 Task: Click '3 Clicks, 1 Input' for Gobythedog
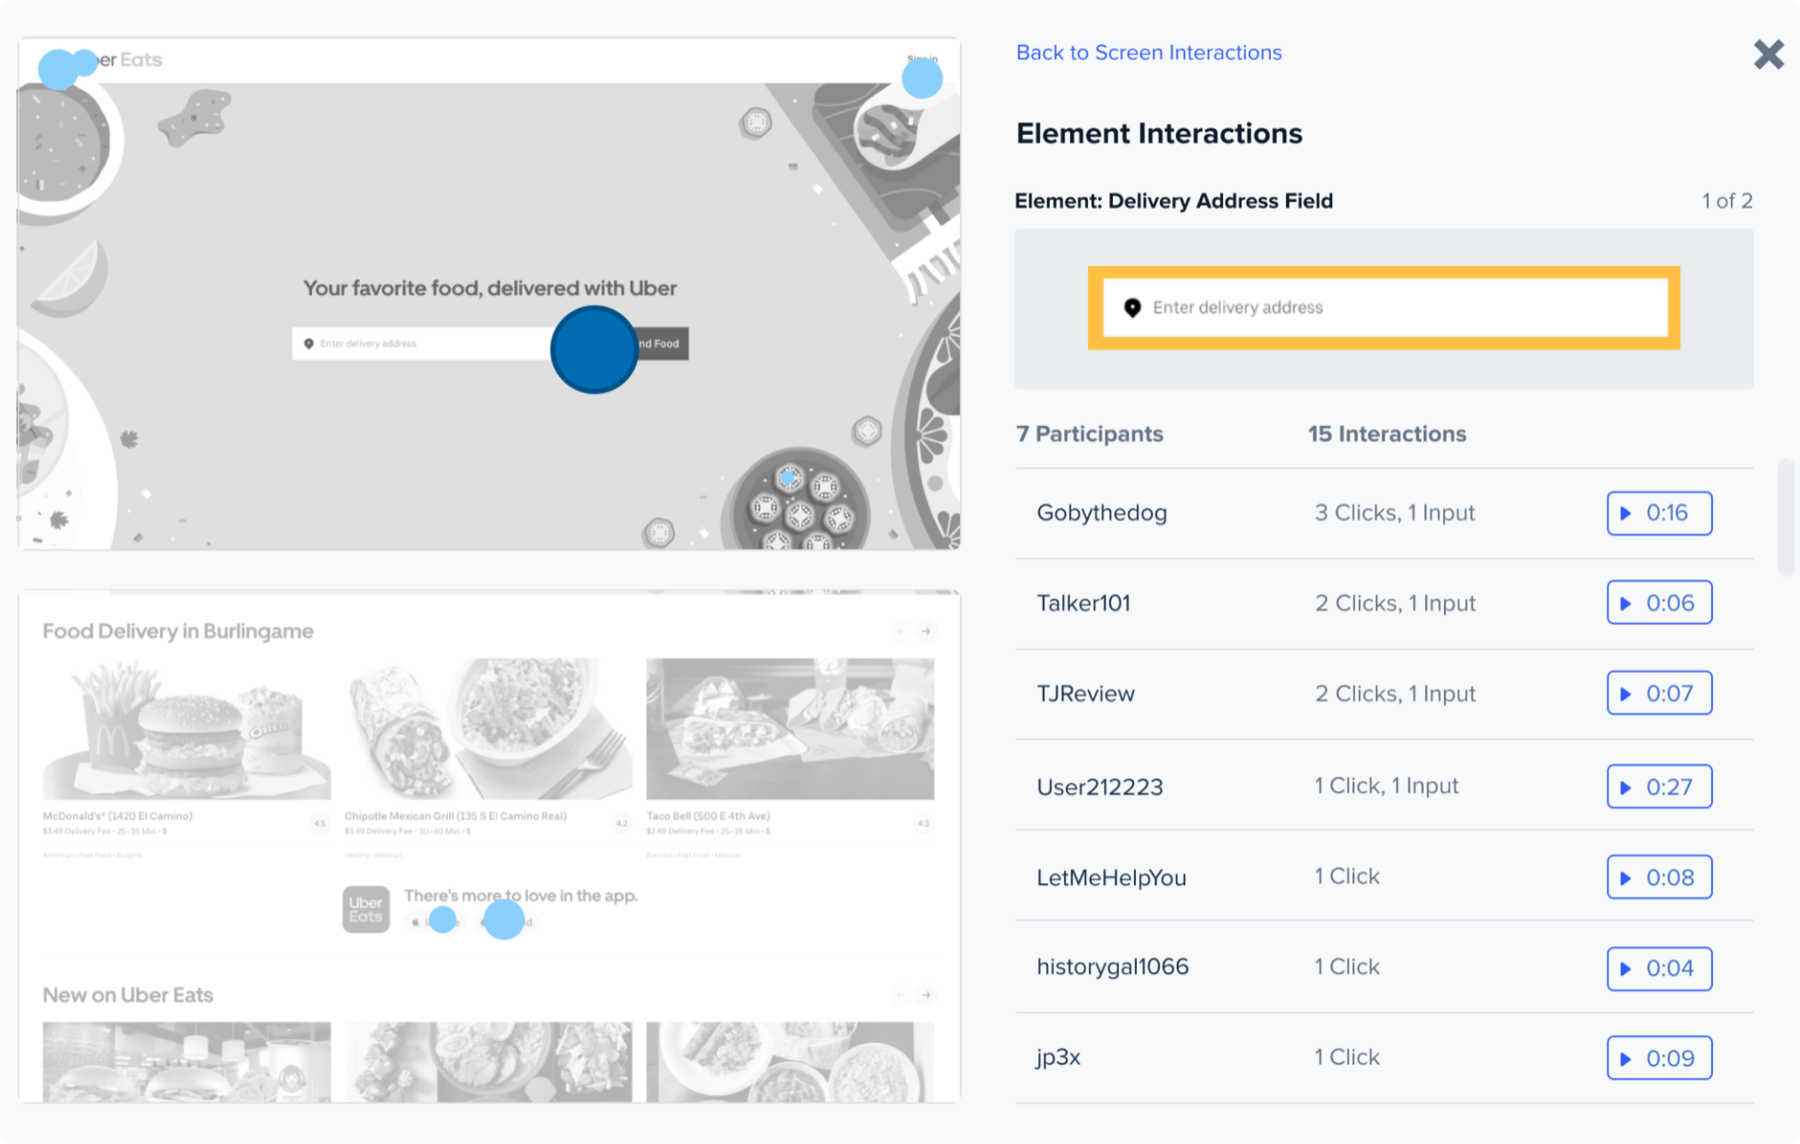click(1394, 513)
